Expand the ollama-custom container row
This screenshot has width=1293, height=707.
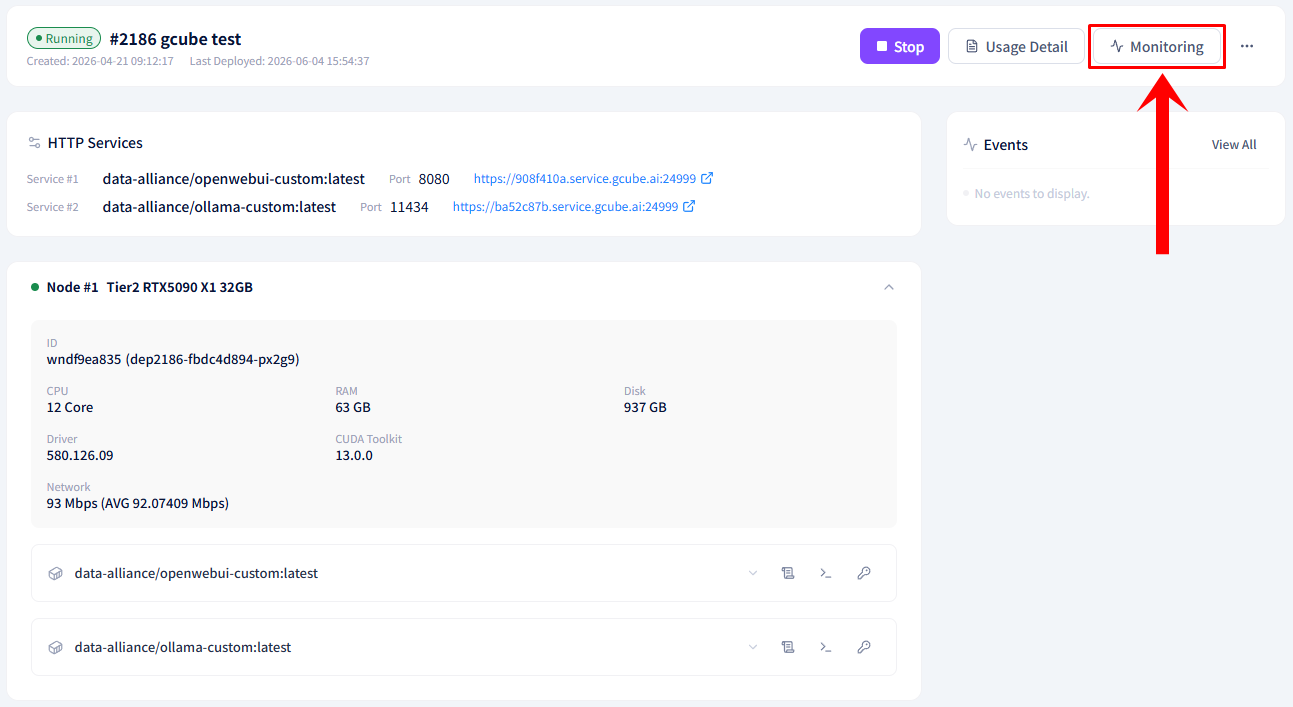(x=753, y=647)
